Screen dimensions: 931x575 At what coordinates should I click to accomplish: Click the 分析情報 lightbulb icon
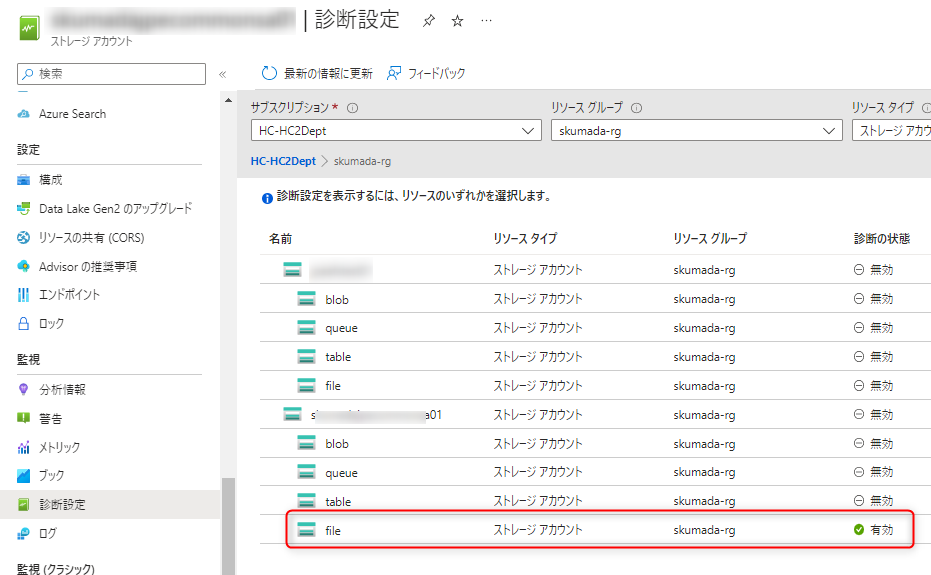pos(23,390)
